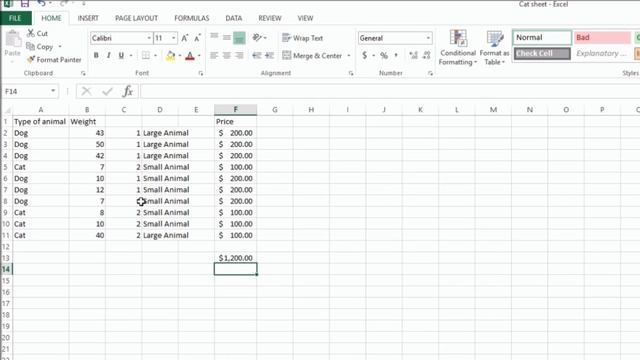Apply red Font Color A
The image size is (640, 360).
point(190,55)
